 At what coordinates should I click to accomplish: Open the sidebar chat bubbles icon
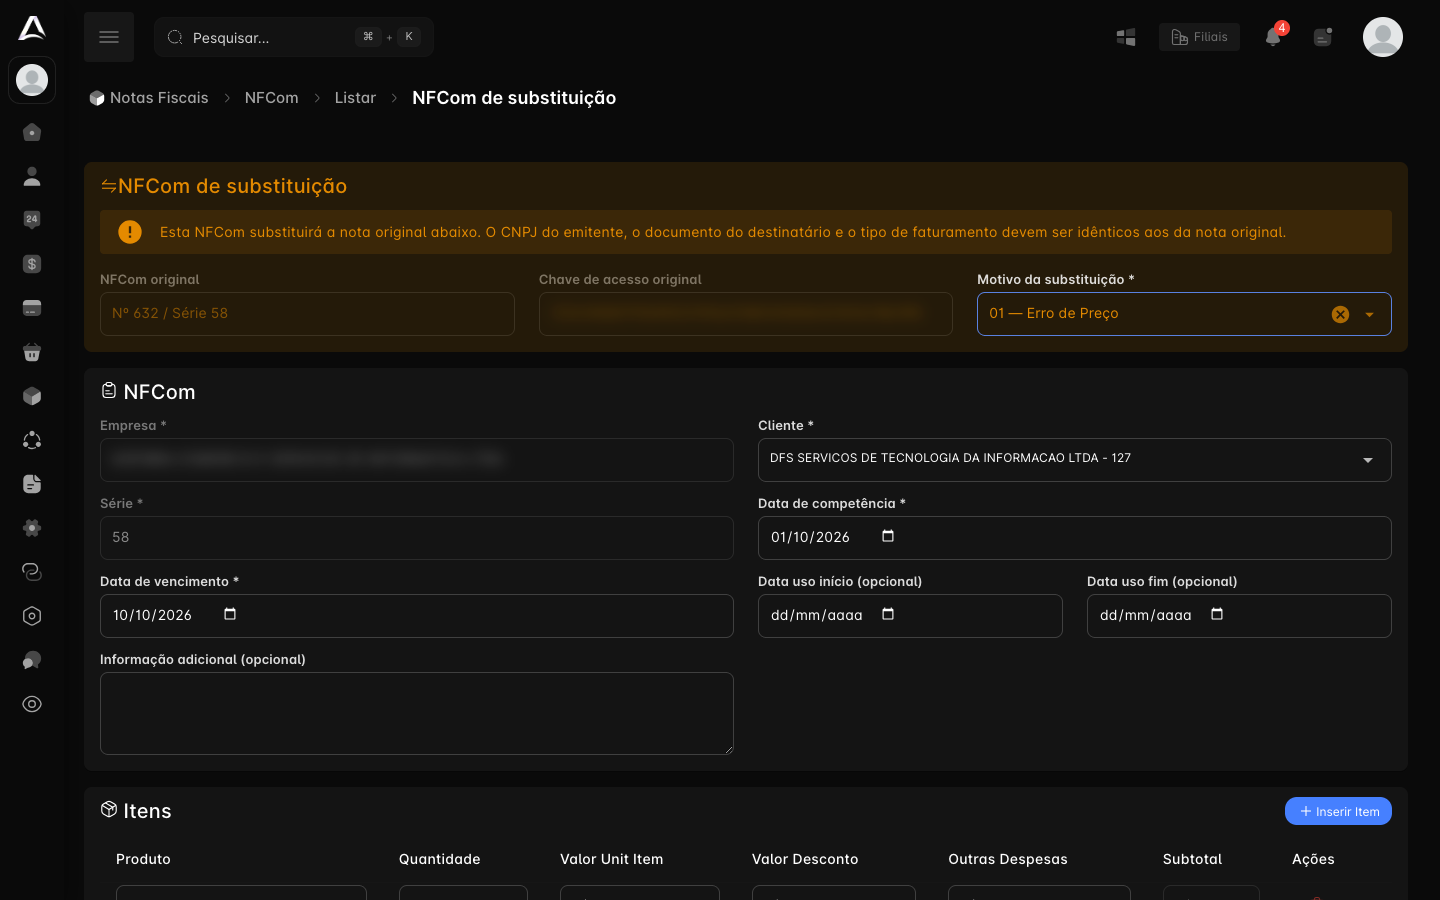click(32, 660)
